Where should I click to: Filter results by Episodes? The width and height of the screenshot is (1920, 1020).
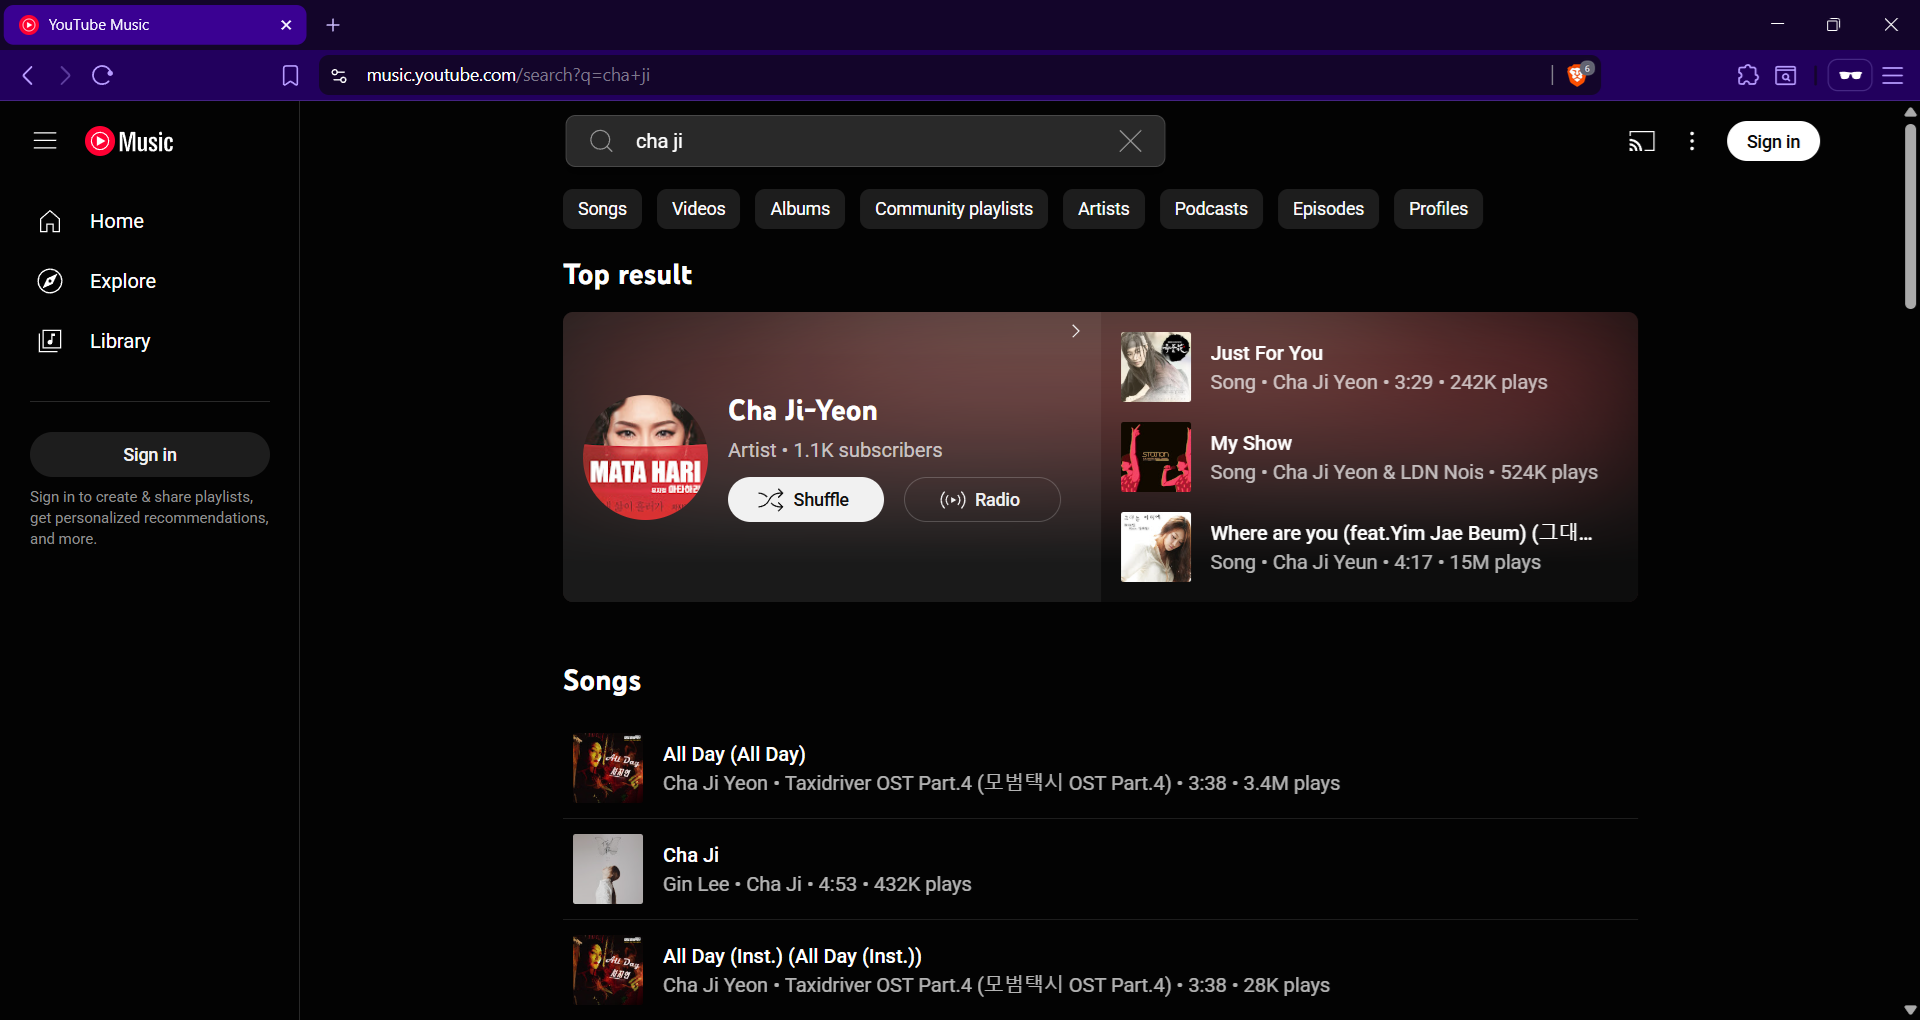coord(1328,209)
